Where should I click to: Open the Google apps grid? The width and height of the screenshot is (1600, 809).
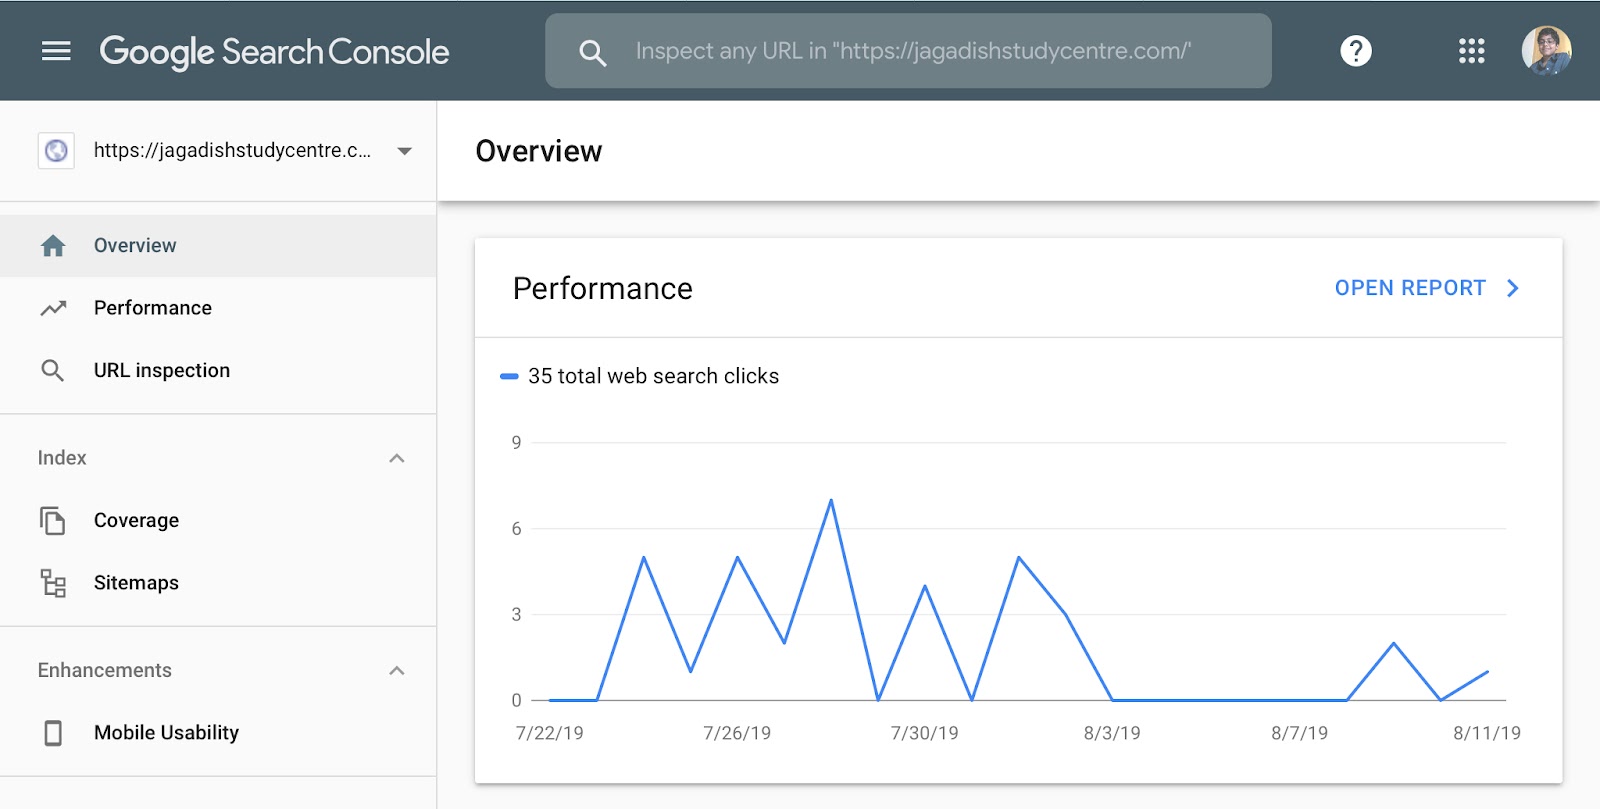click(x=1471, y=51)
